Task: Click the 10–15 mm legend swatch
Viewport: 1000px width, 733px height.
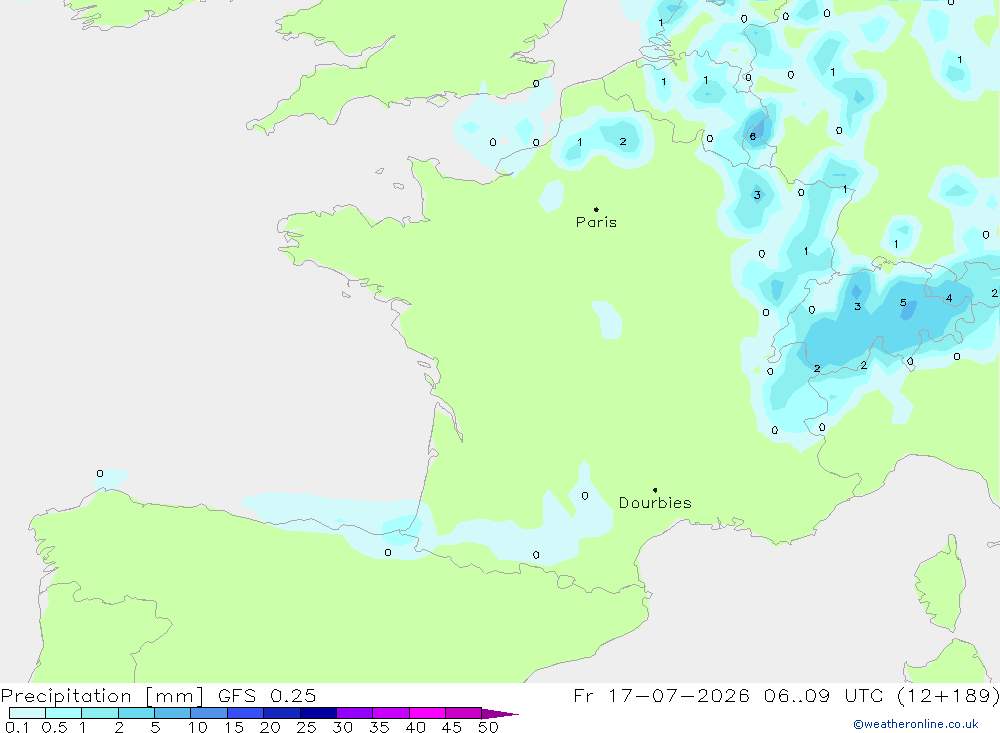Action: pyautogui.click(x=209, y=713)
